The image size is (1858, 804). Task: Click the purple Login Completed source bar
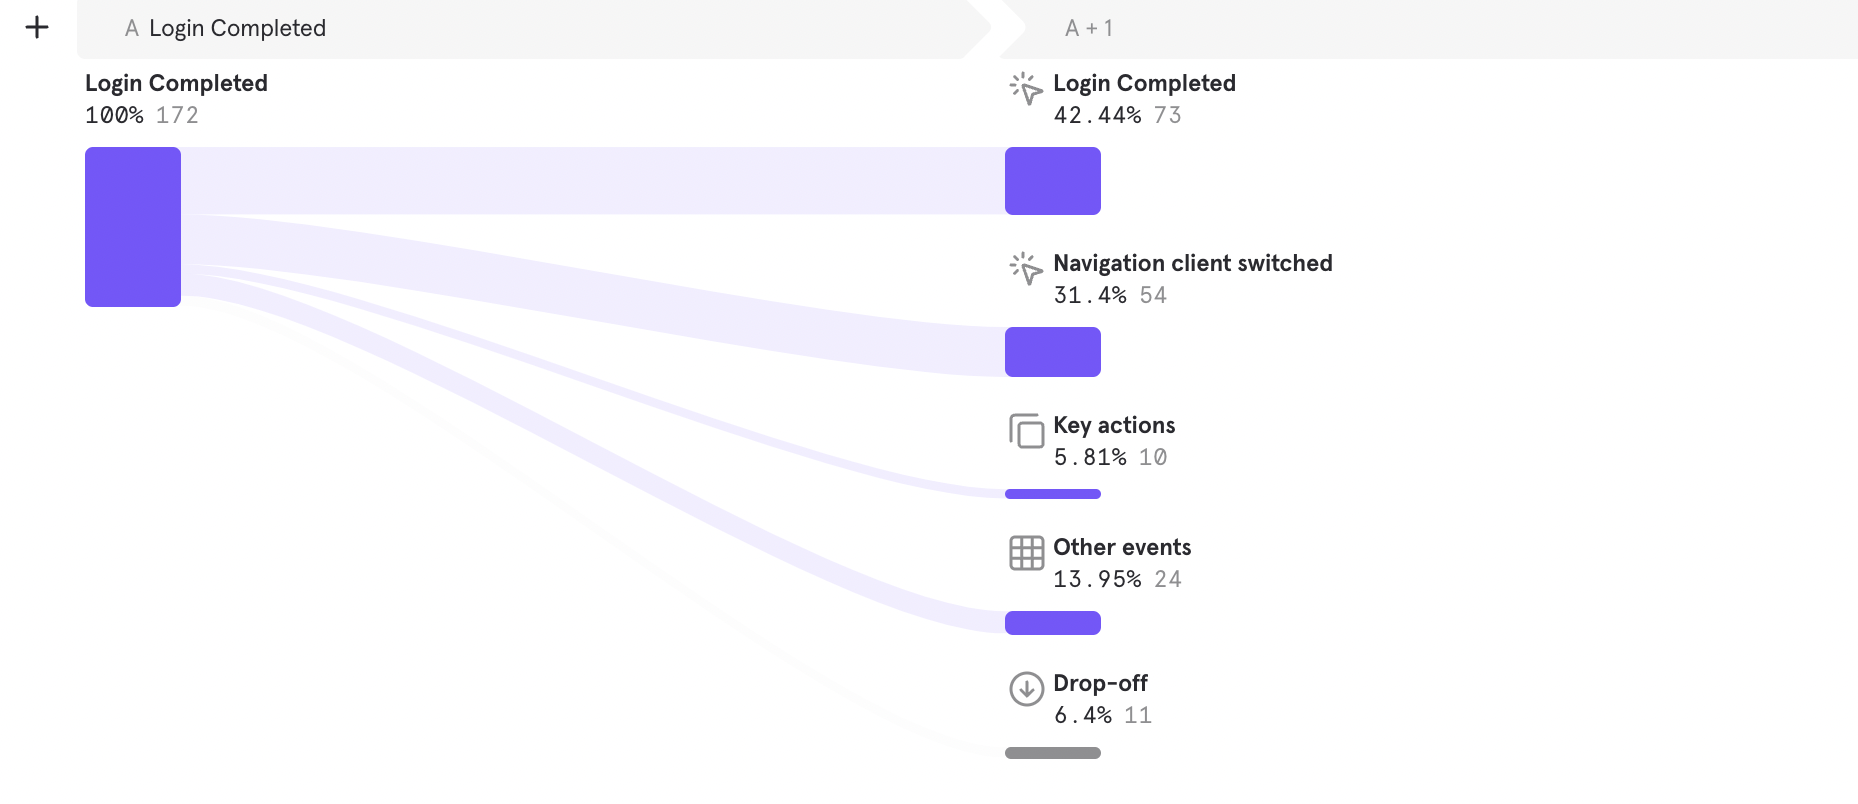point(132,227)
